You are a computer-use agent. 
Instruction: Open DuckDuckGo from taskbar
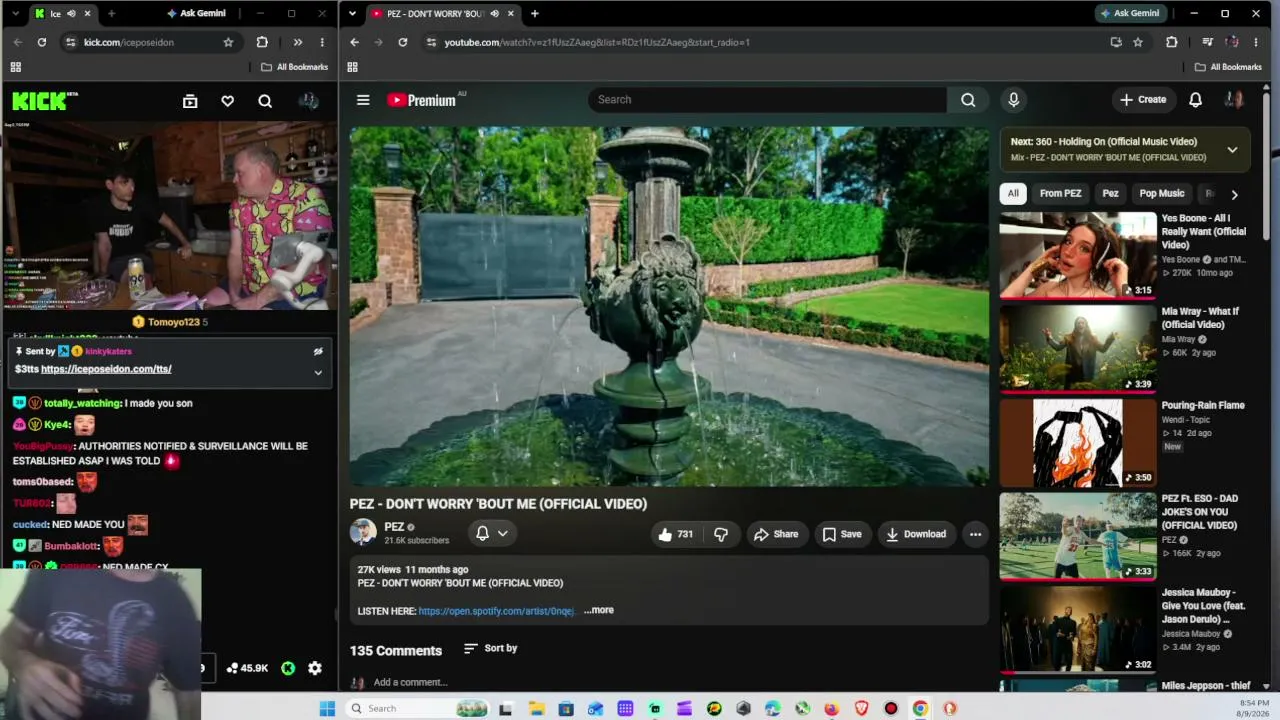(950, 709)
